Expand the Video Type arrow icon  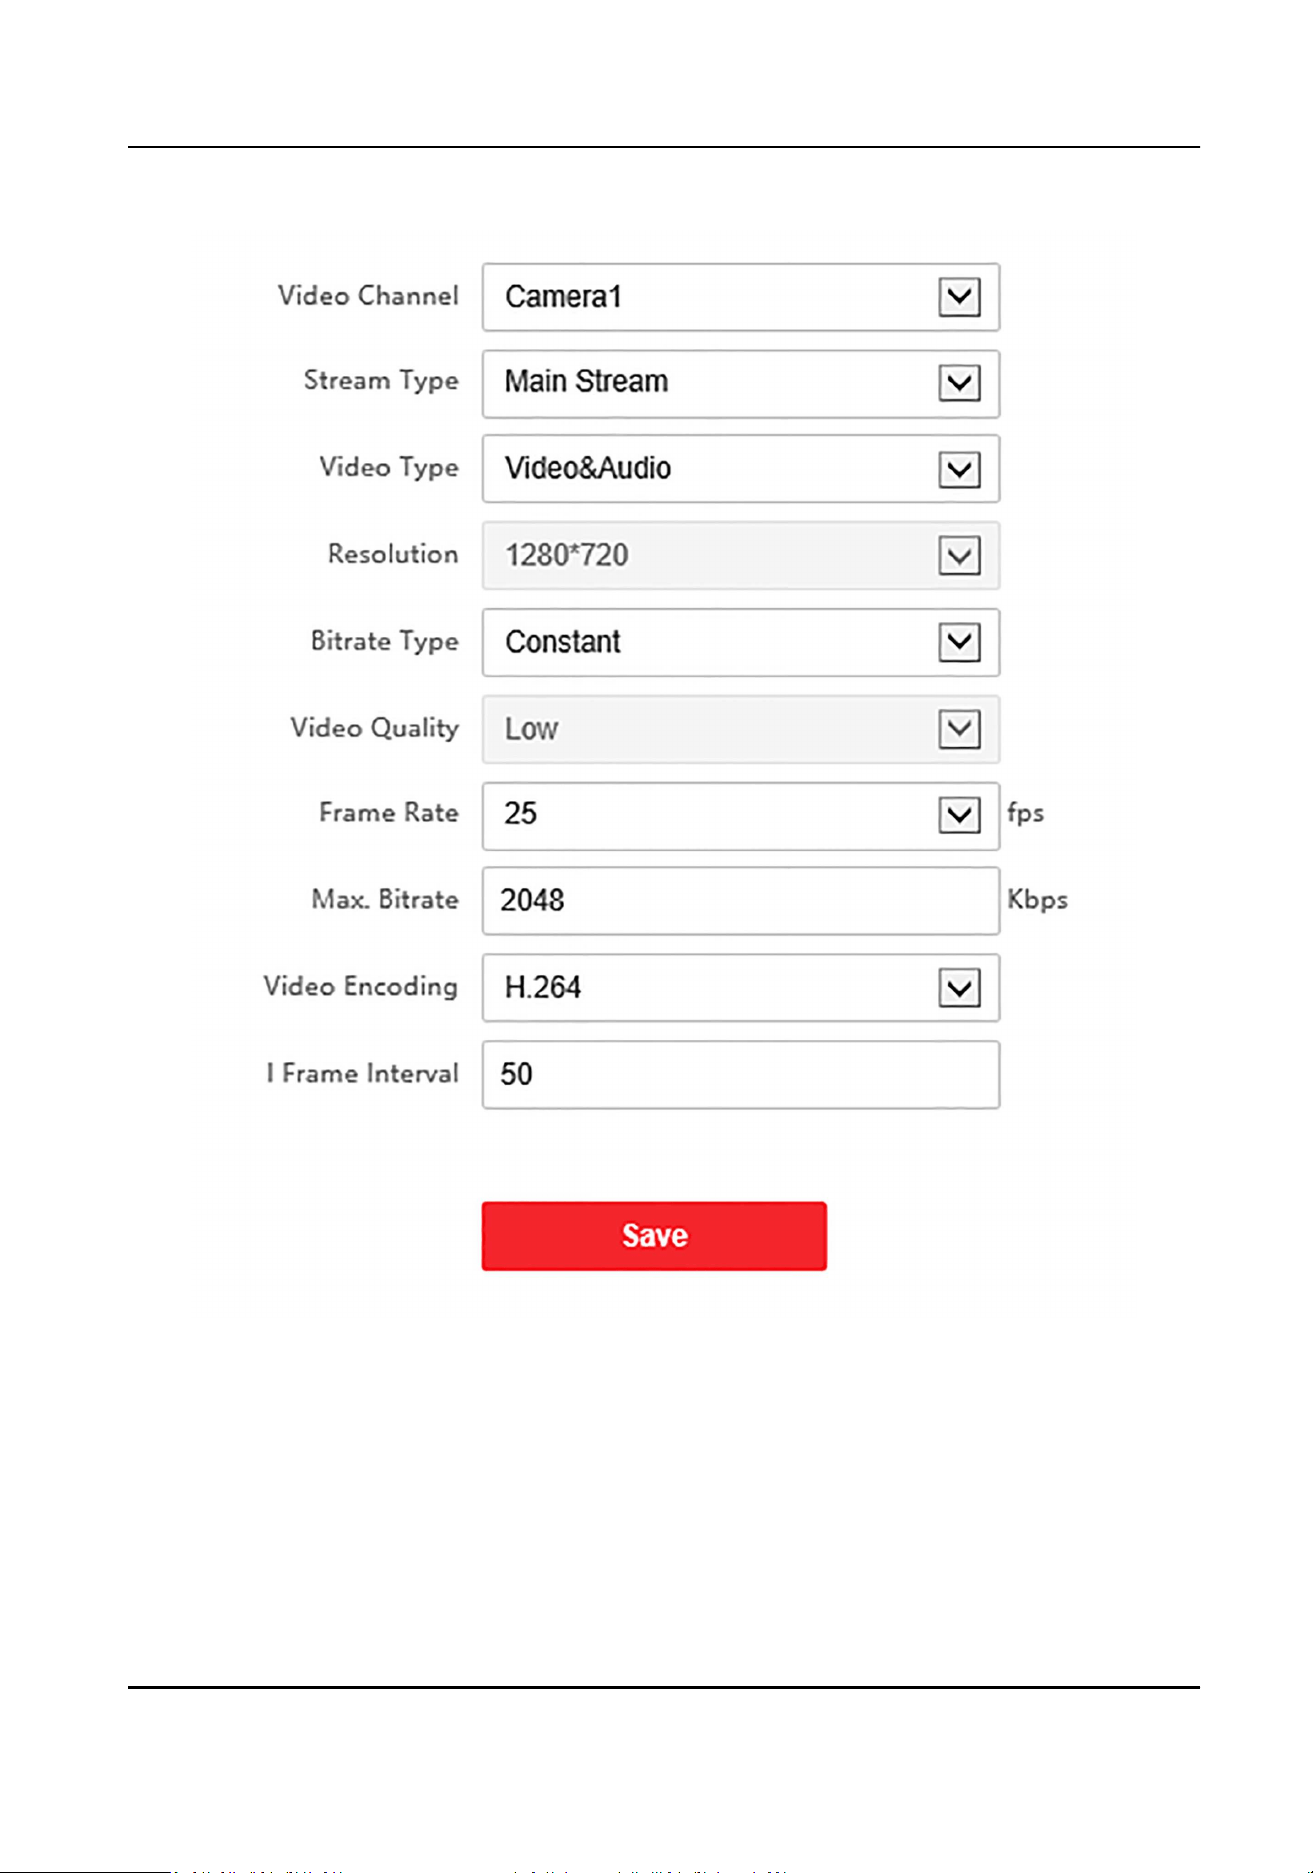coord(959,469)
